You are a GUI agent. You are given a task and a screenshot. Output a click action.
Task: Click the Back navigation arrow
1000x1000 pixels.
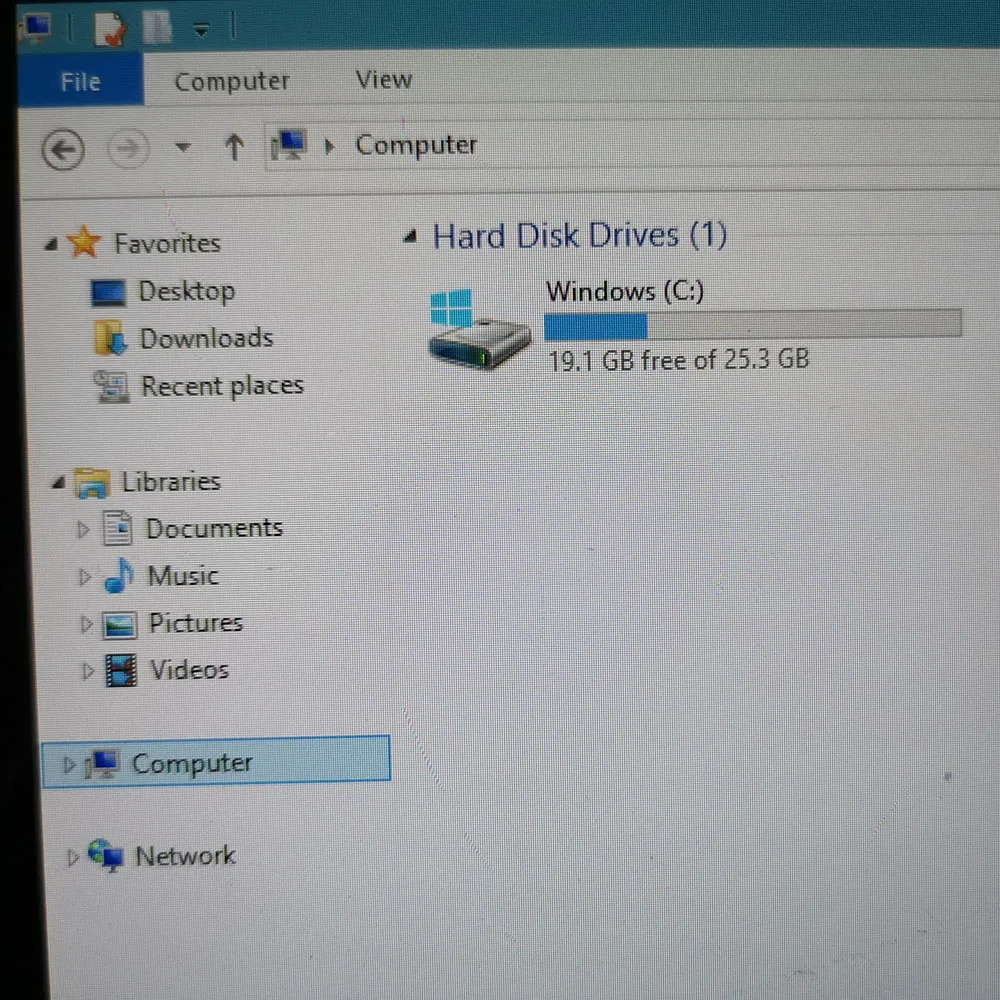coord(63,150)
